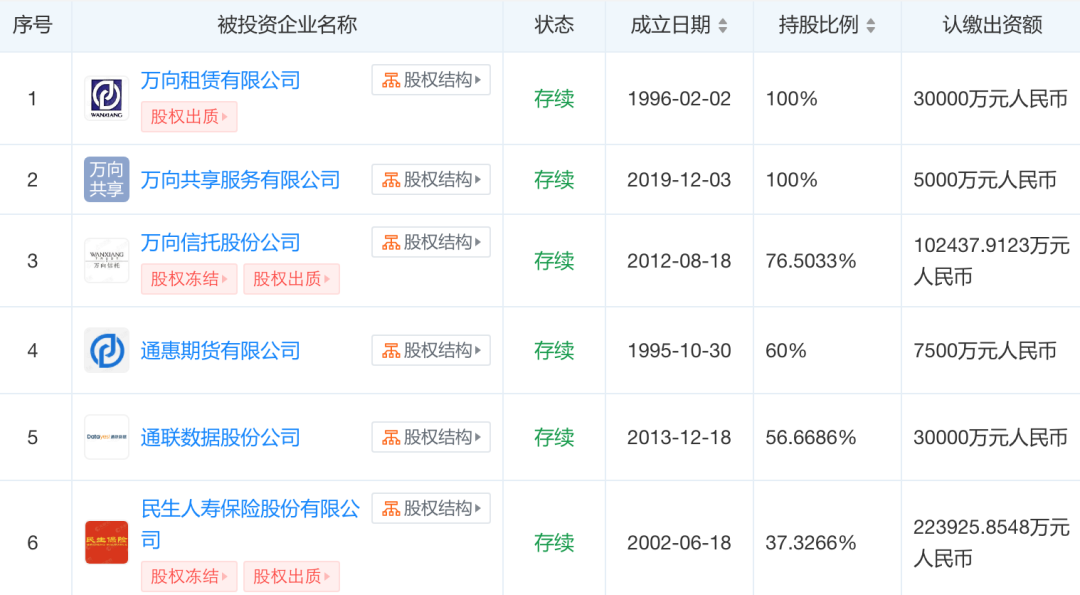This screenshot has width=1080, height=595.
Task: Expand 股权结构 for 万向租赁有限公司
Action: tap(431, 80)
